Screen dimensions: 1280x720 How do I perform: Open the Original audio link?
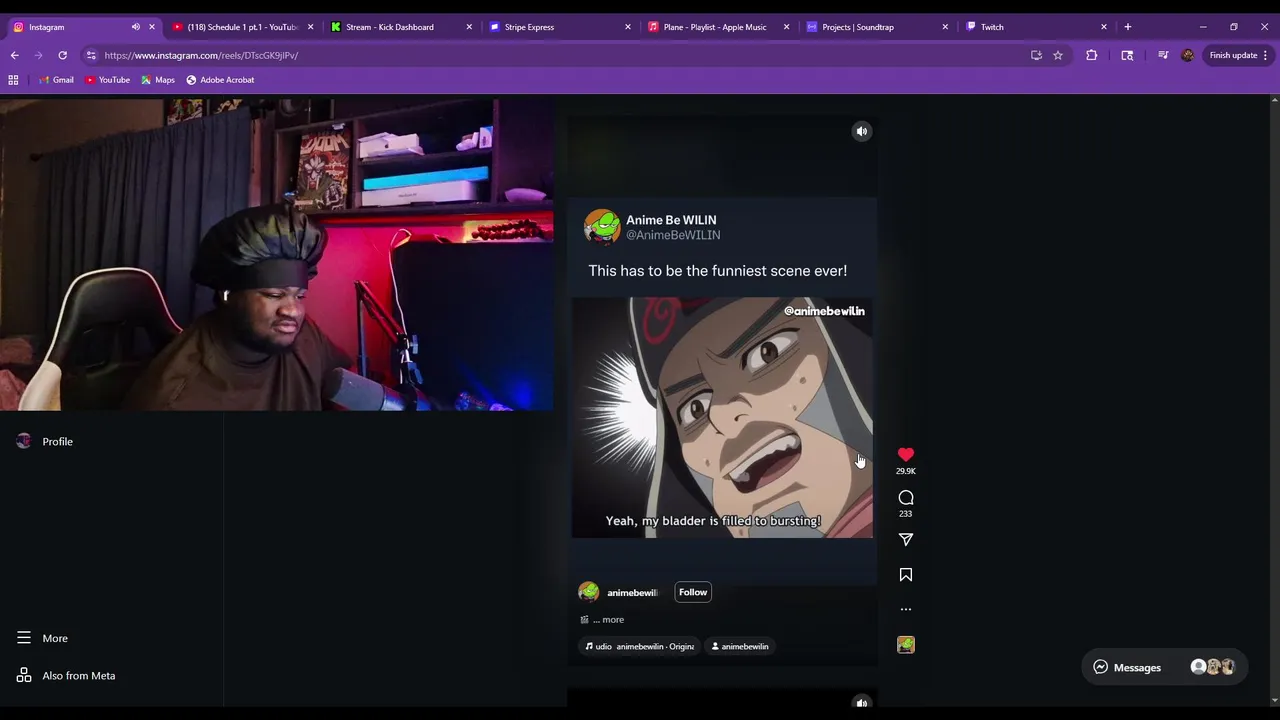(x=639, y=646)
